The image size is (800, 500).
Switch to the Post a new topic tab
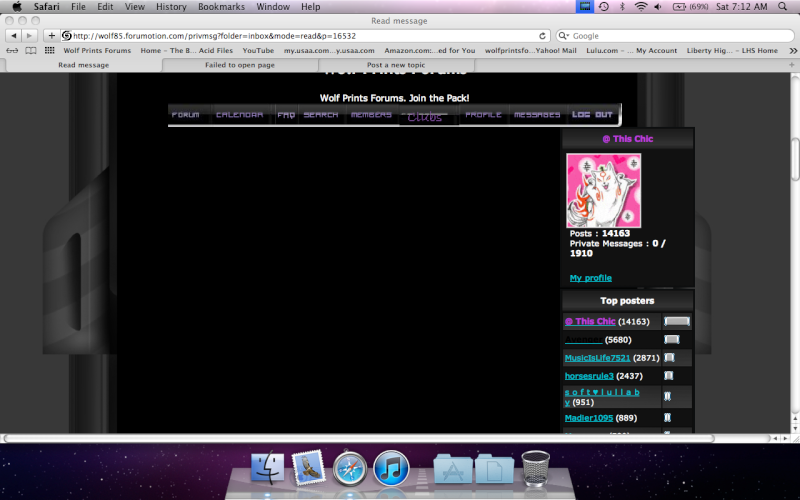click(x=396, y=65)
